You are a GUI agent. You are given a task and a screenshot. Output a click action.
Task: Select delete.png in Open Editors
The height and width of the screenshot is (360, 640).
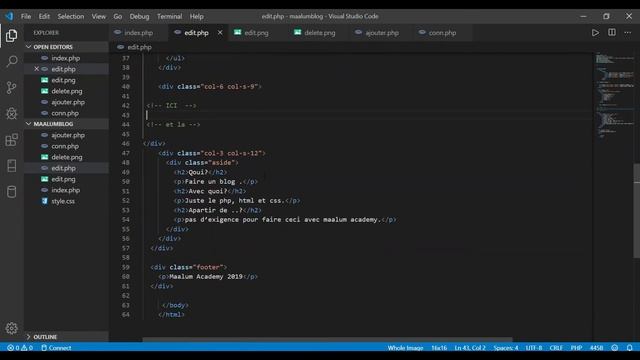(66, 91)
